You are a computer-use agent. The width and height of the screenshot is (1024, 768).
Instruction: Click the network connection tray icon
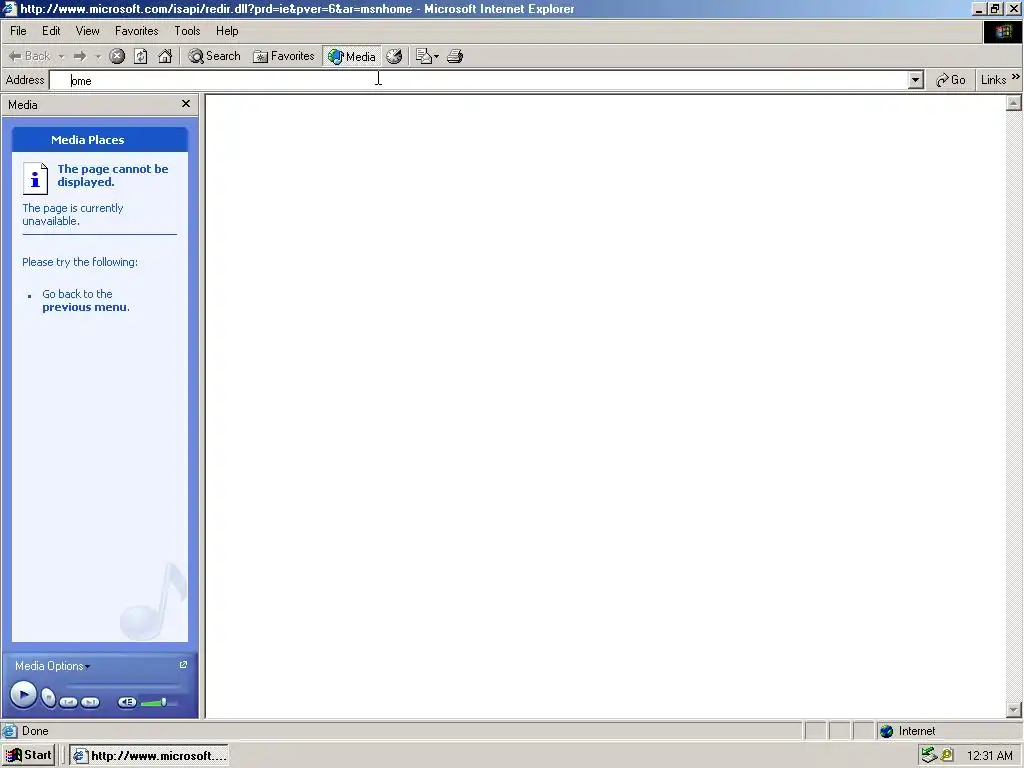click(928, 756)
